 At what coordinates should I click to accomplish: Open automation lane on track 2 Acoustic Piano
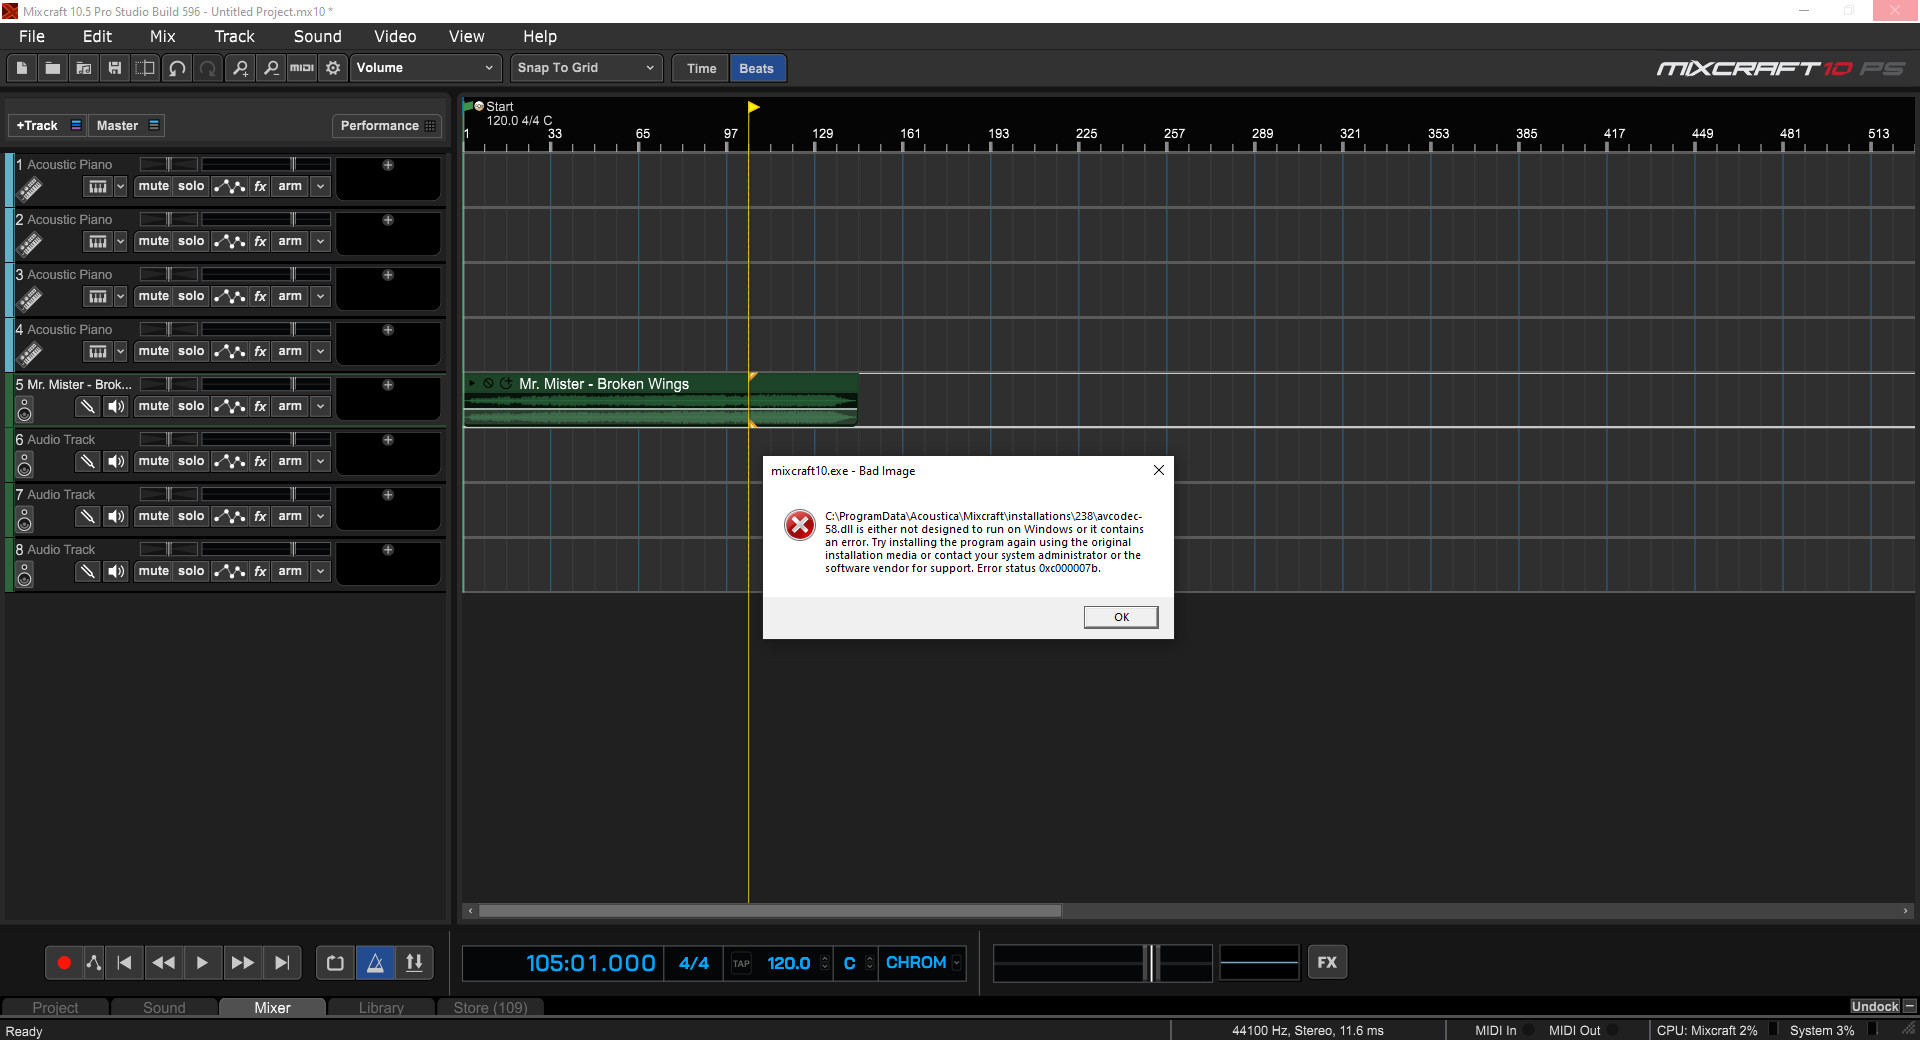click(229, 241)
